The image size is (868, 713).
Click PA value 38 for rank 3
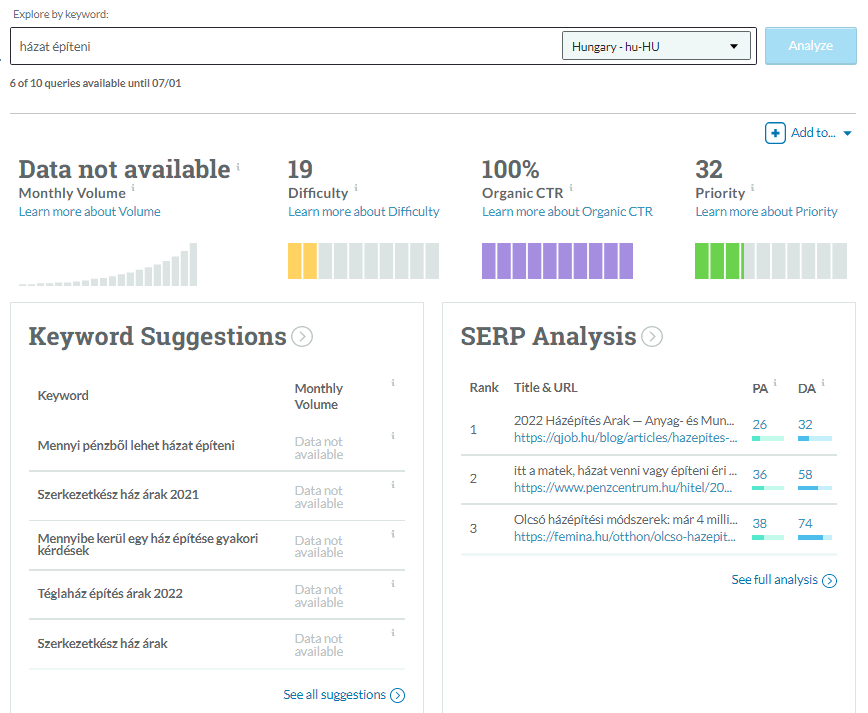tap(760, 524)
